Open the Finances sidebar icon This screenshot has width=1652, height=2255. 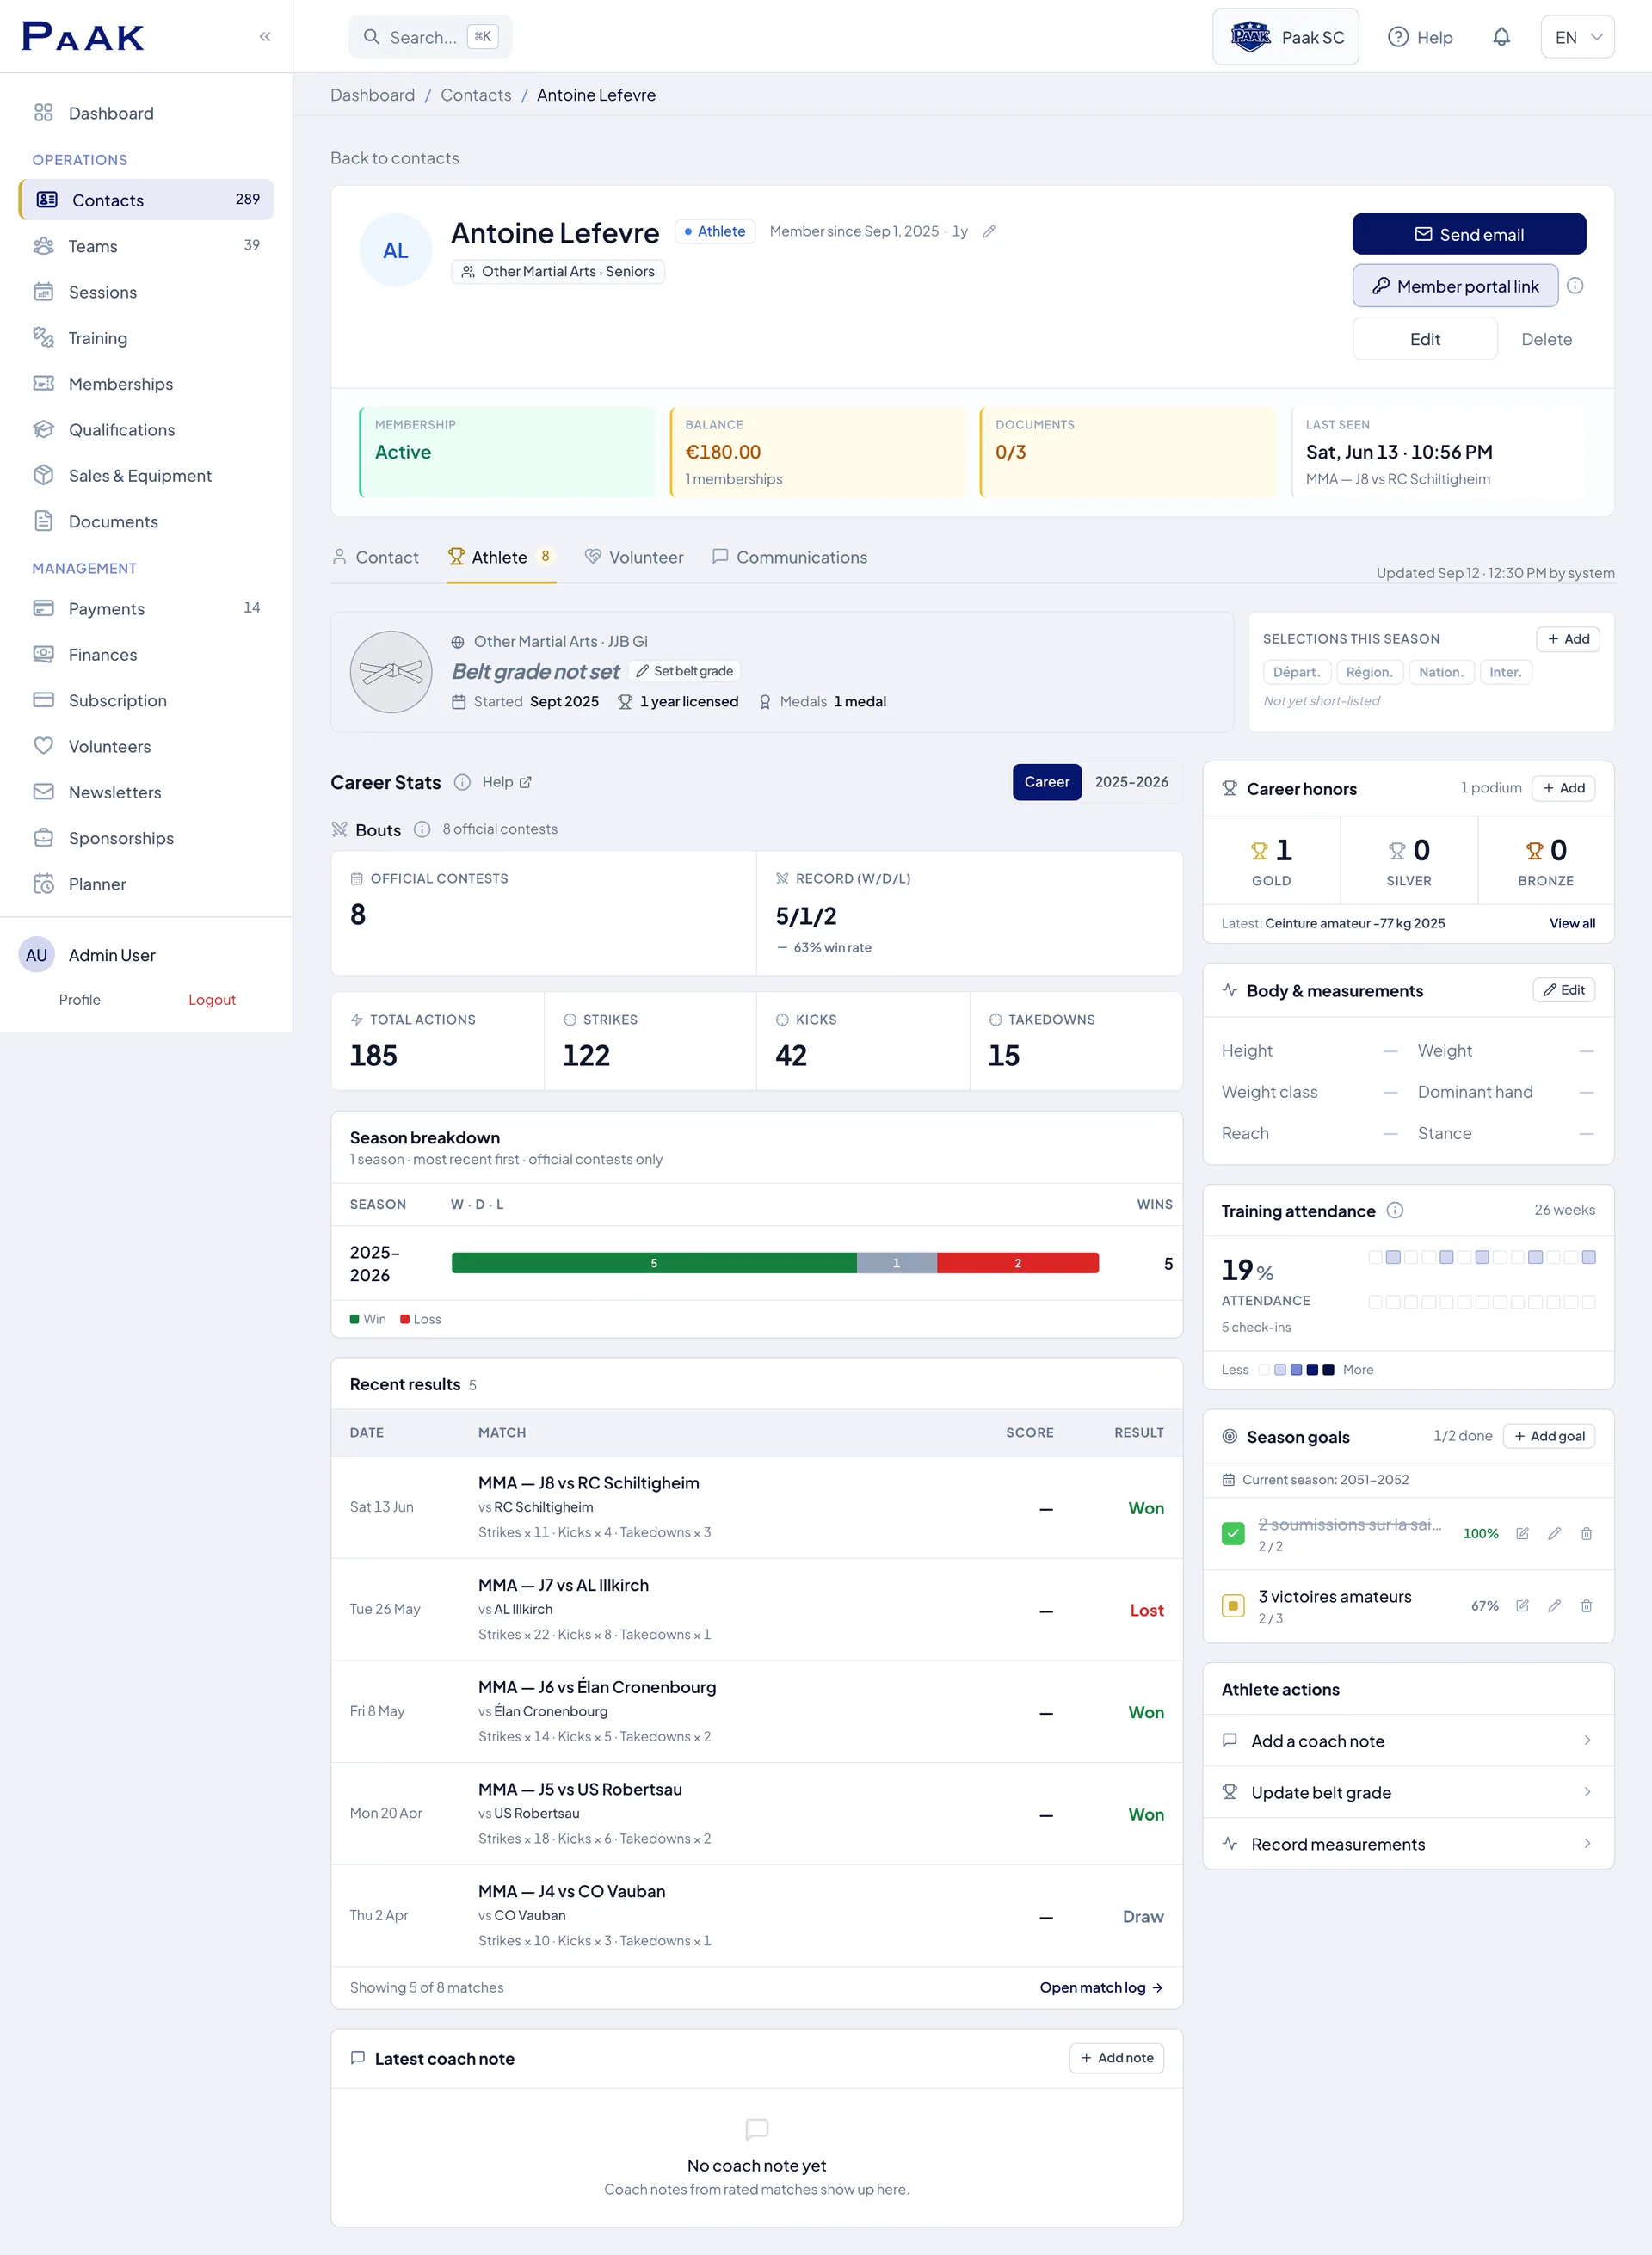pyautogui.click(x=43, y=655)
